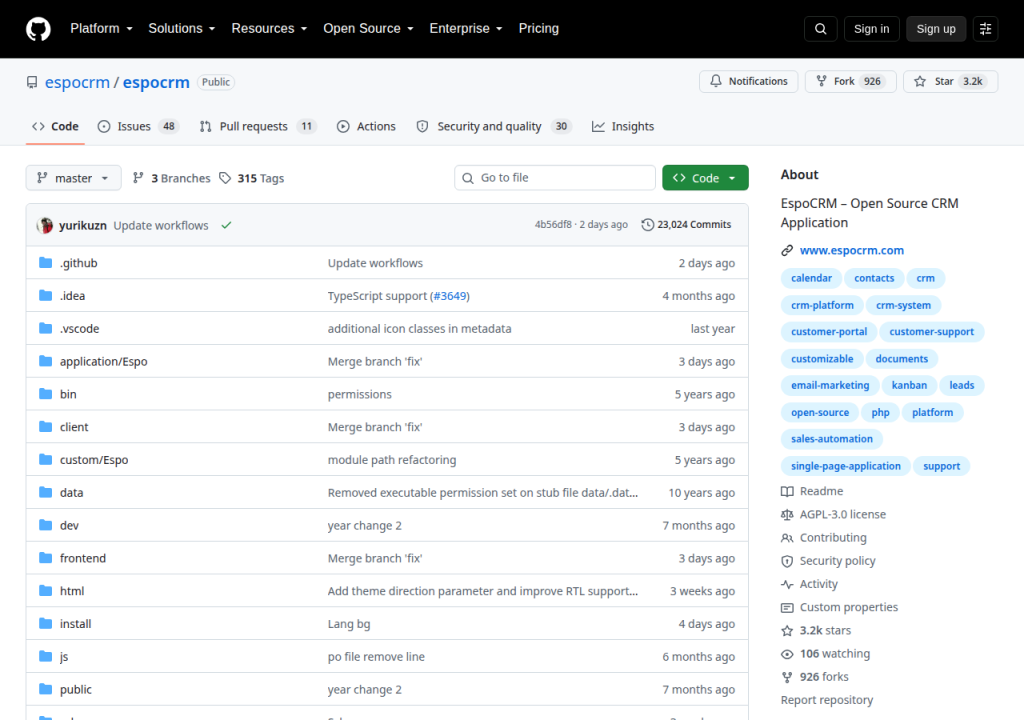Click the 'Lang bg' commit message
This screenshot has width=1024, height=720.
[349, 624]
